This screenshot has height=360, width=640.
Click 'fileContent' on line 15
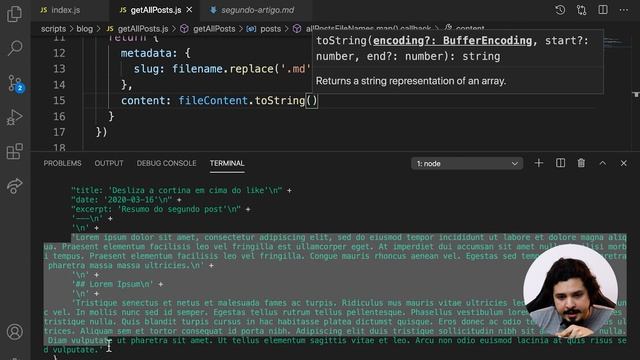pos(213,100)
